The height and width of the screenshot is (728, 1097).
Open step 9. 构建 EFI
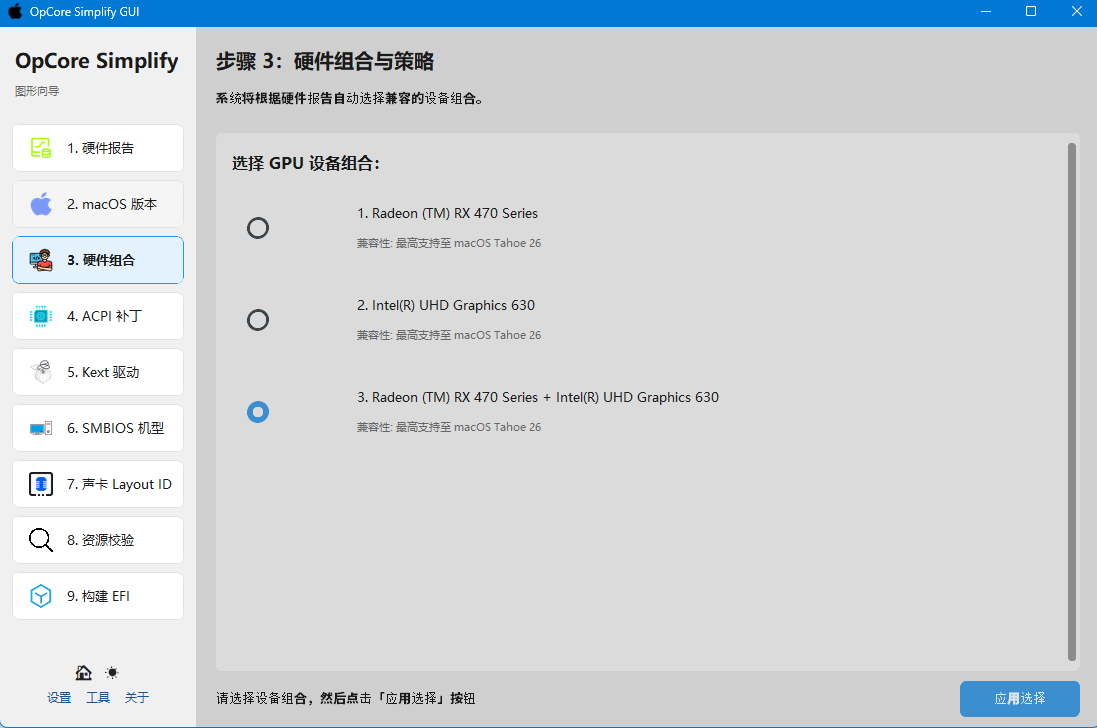tap(98, 596)
